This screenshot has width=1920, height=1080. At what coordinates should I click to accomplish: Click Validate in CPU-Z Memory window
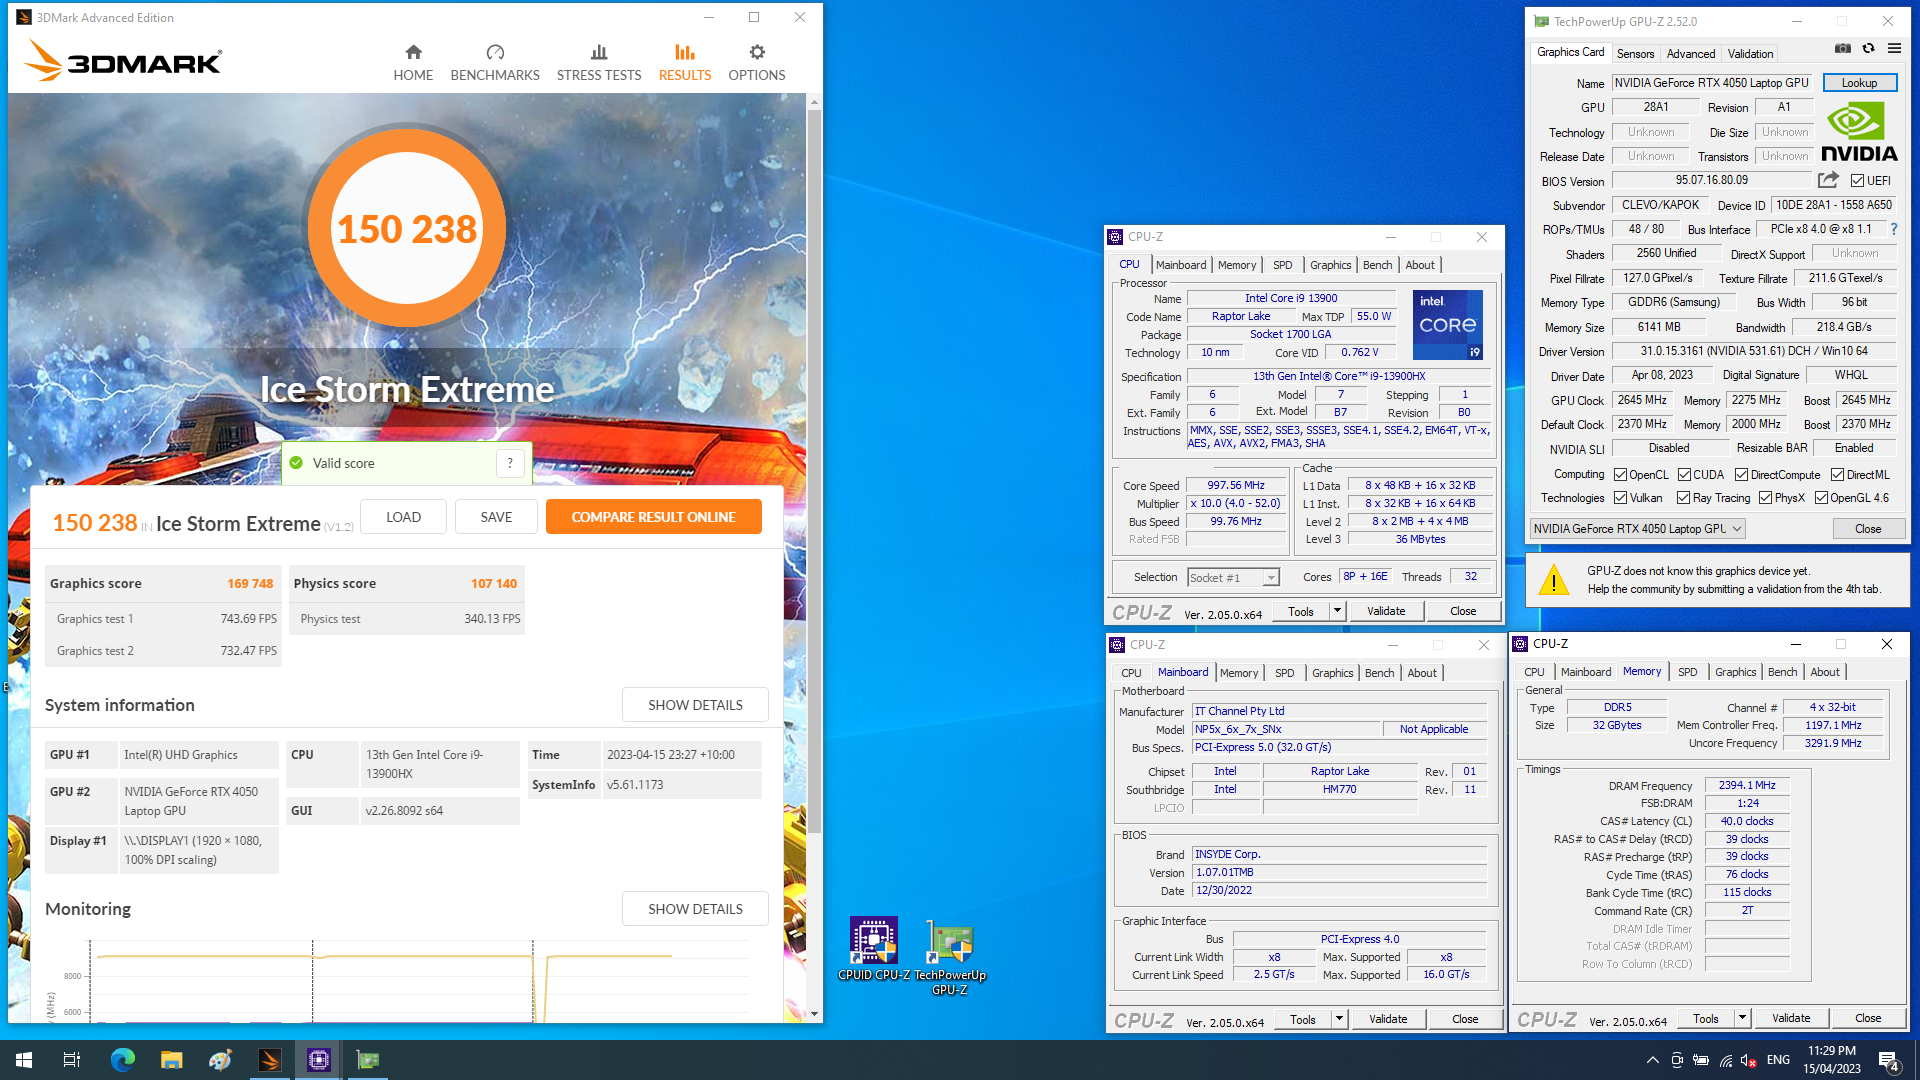coord(1790,1018)
